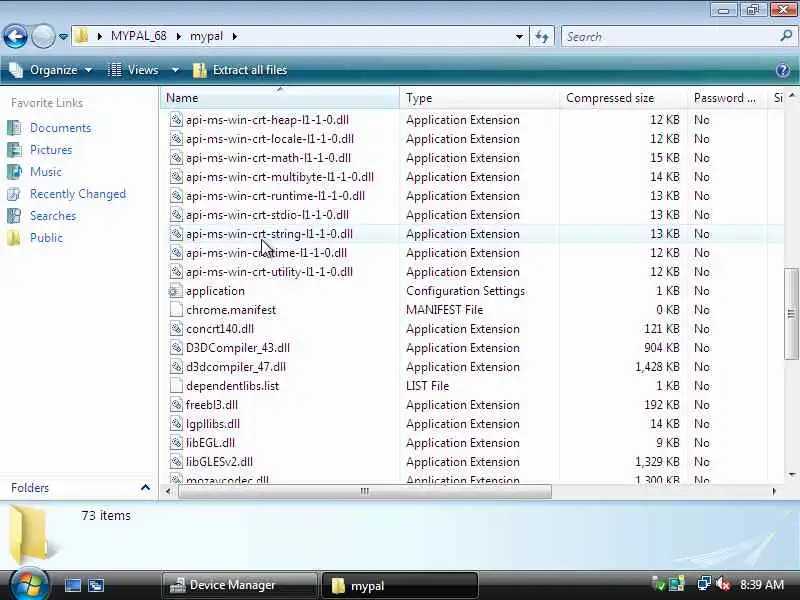Screen dimensions: 800x600
Task: Open Help question mark icon
Action: click(783, 70)
